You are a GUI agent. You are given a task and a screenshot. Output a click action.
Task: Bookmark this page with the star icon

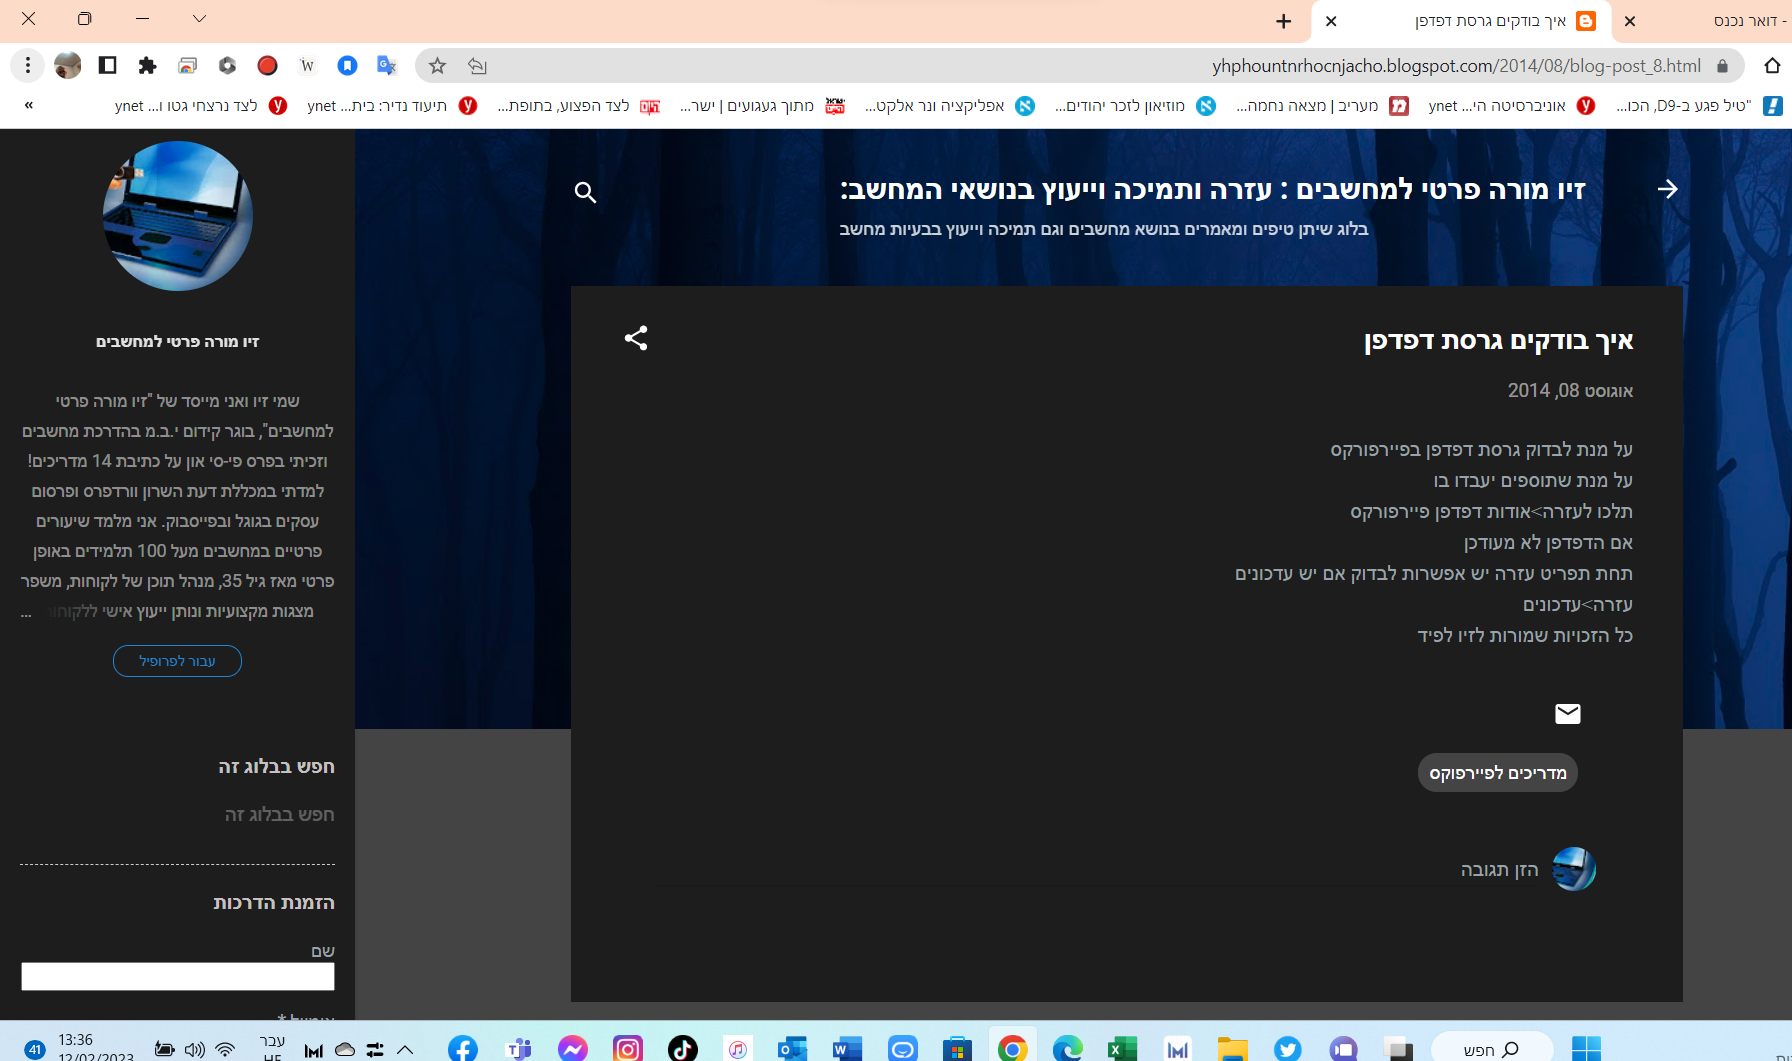click(x=437, y=66)
